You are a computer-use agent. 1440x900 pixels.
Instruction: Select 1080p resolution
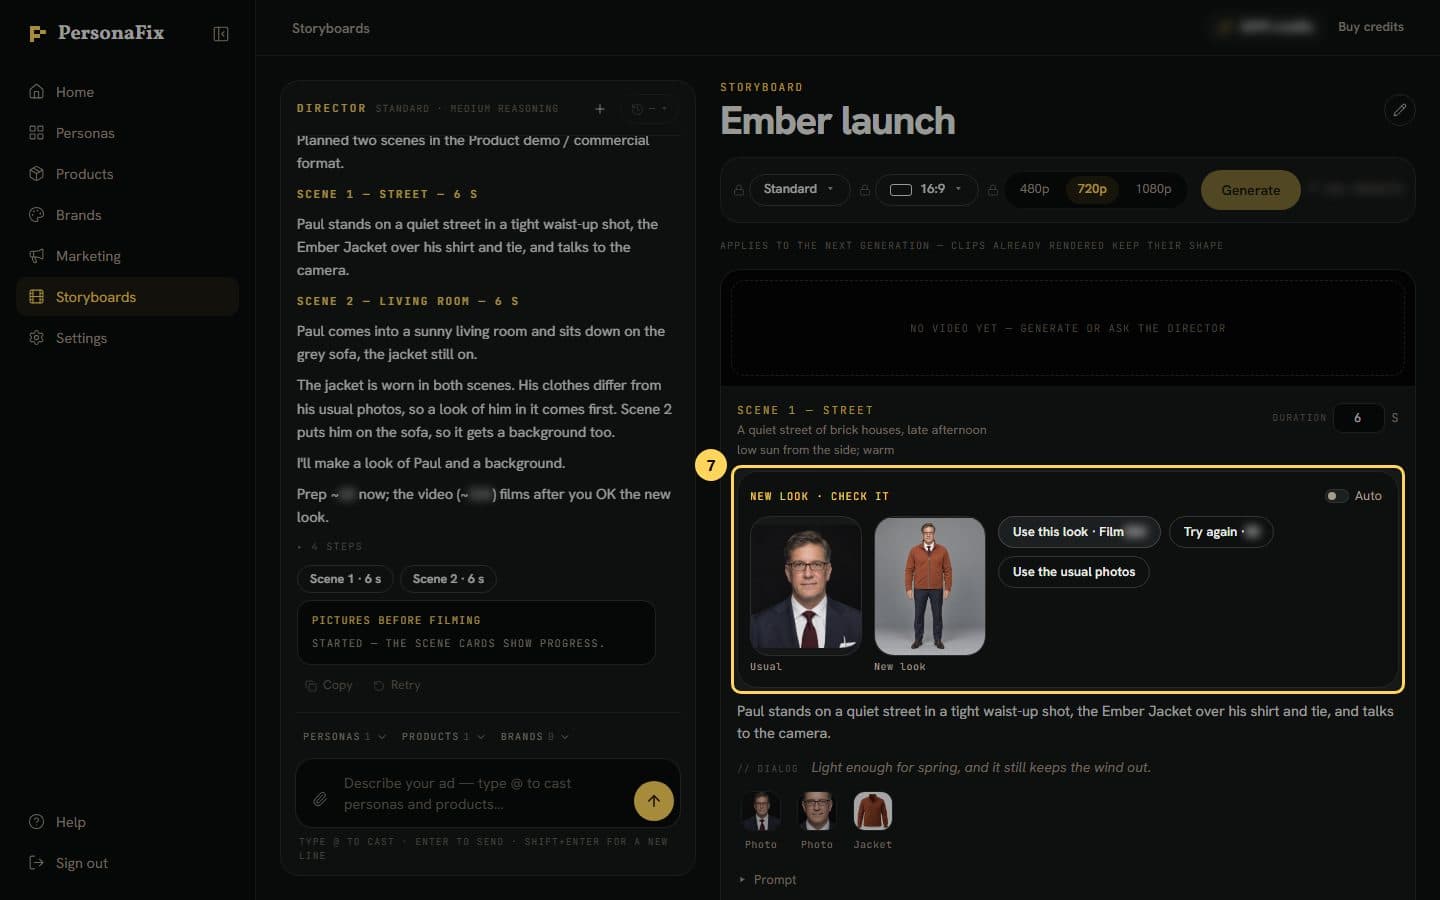(1153, 189)
